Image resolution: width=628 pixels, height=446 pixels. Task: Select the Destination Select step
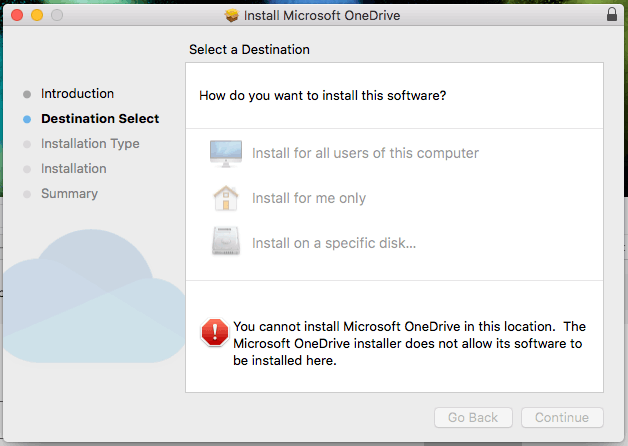point(100,119)
